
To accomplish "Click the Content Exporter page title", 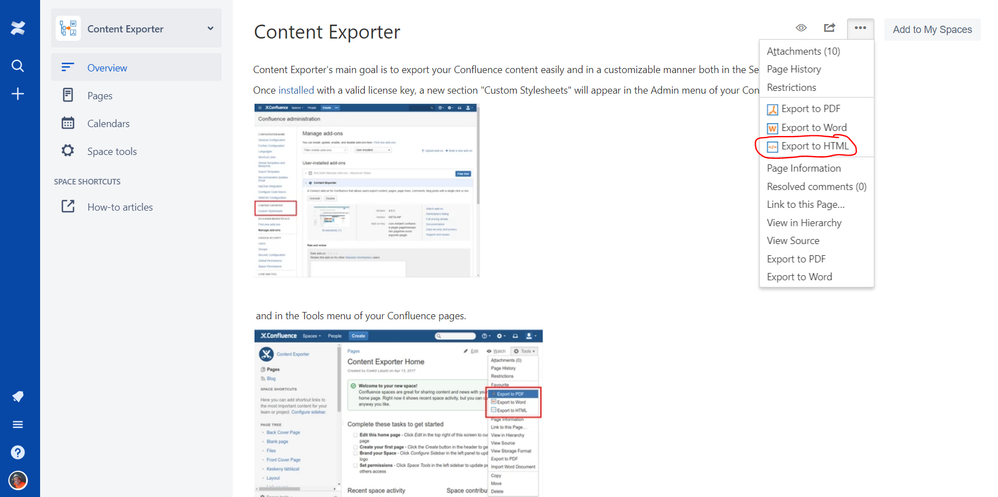I will (x=327, y=32).
